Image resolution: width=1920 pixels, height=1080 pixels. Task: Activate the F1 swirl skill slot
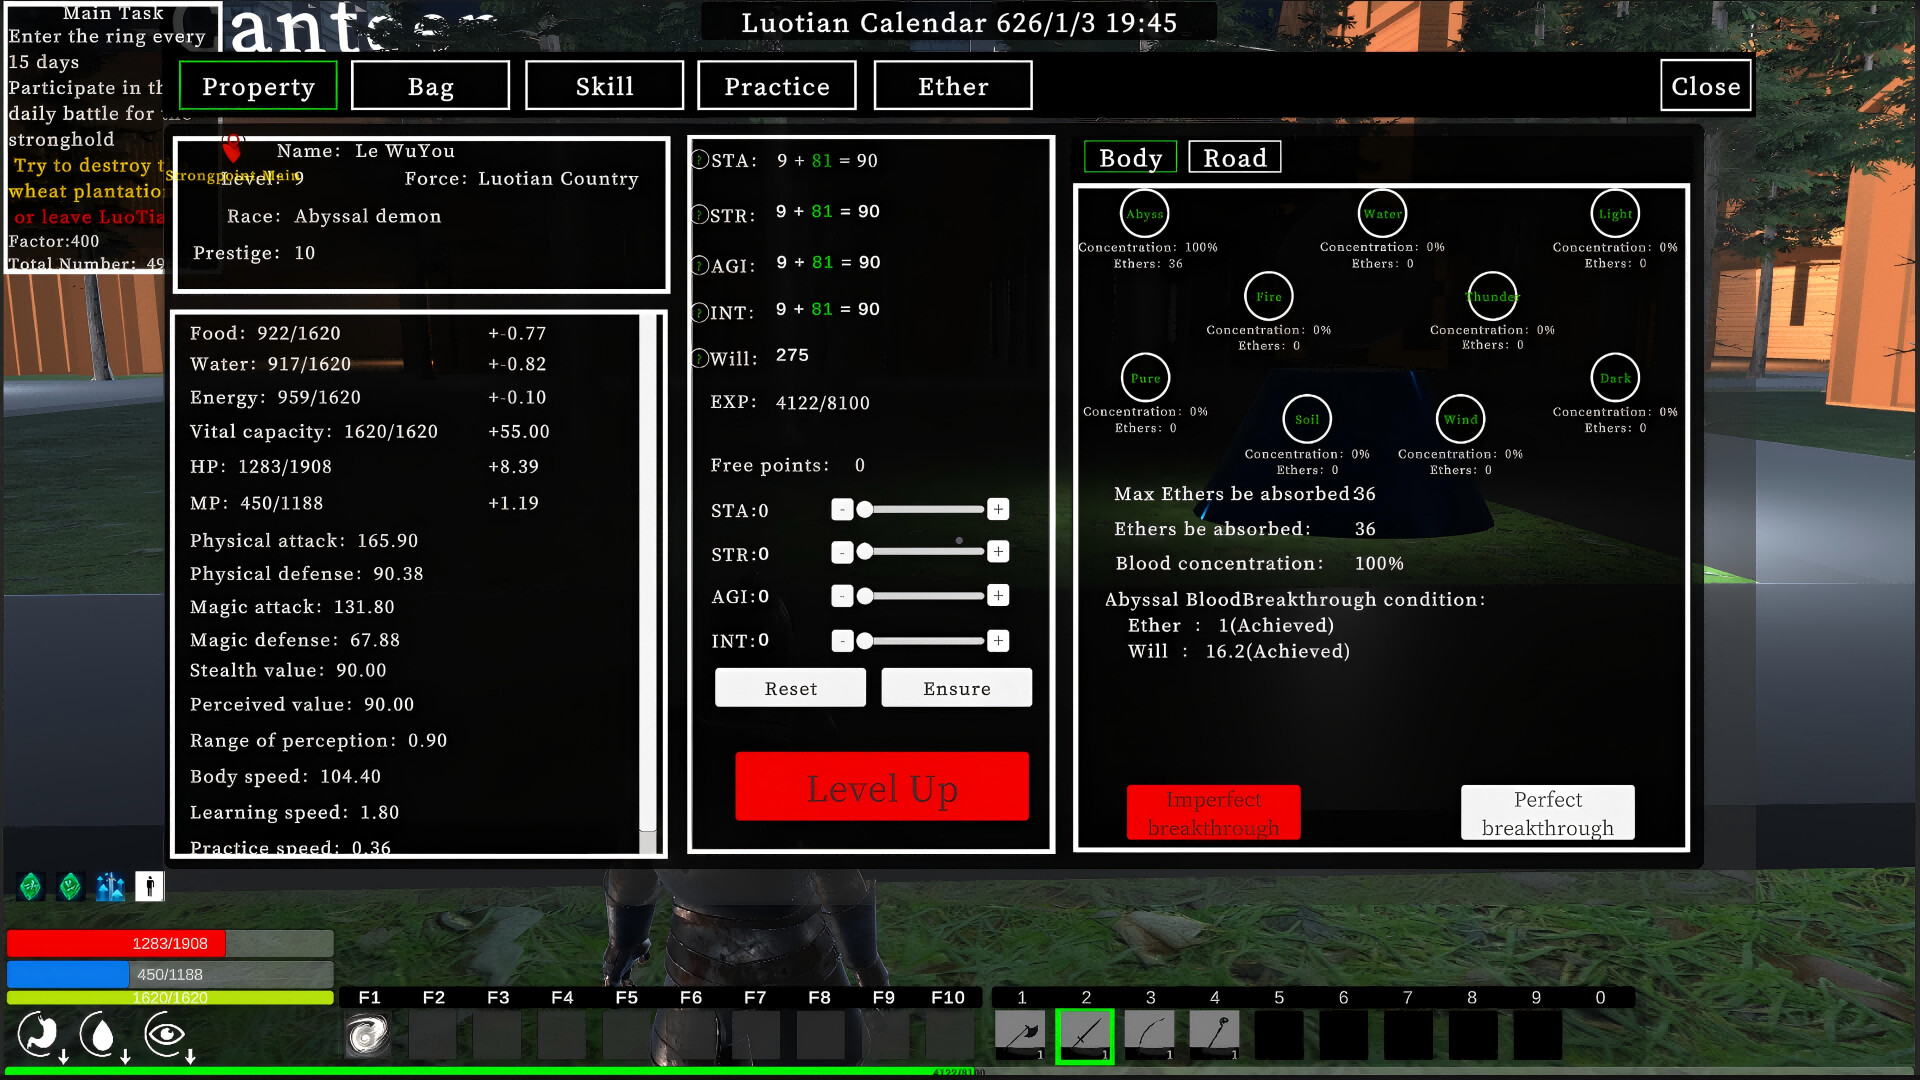[368, 1035]
